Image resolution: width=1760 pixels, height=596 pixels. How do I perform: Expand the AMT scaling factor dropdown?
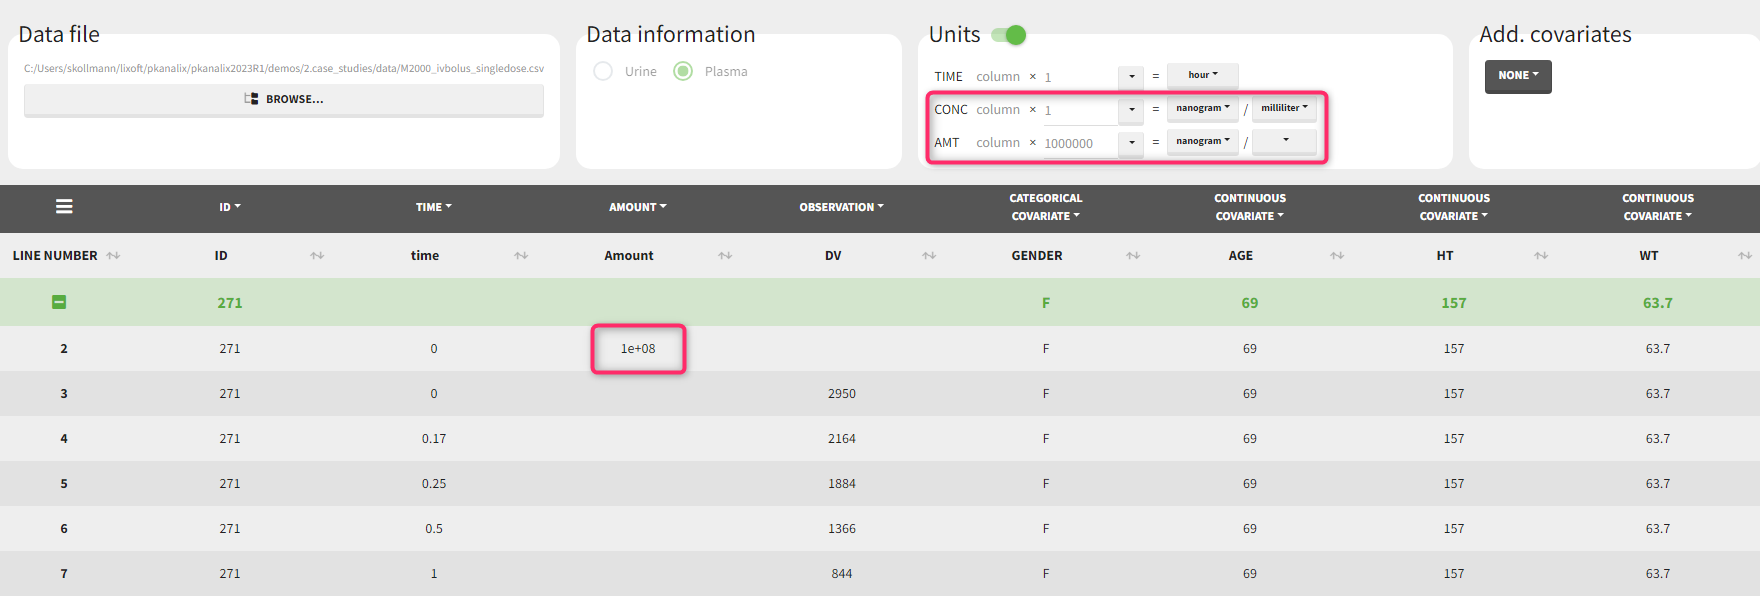[1131, 143]
